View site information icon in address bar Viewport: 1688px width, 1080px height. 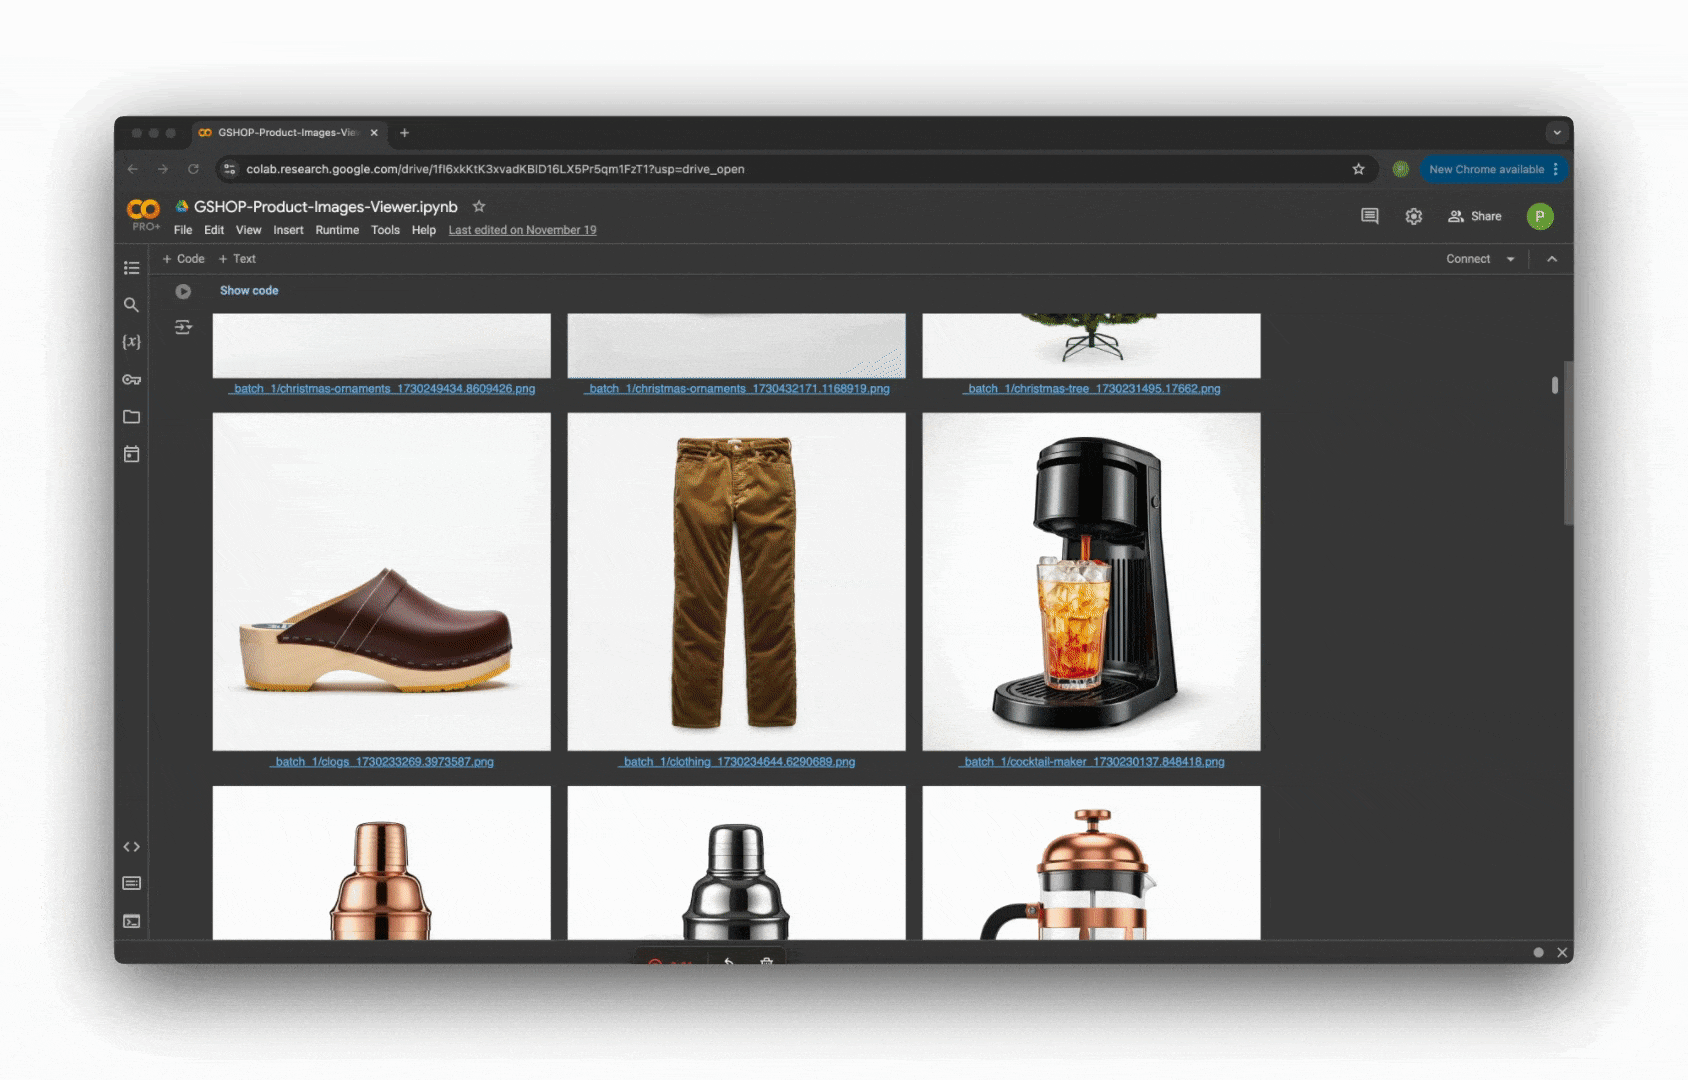click(x=230, y=169)
